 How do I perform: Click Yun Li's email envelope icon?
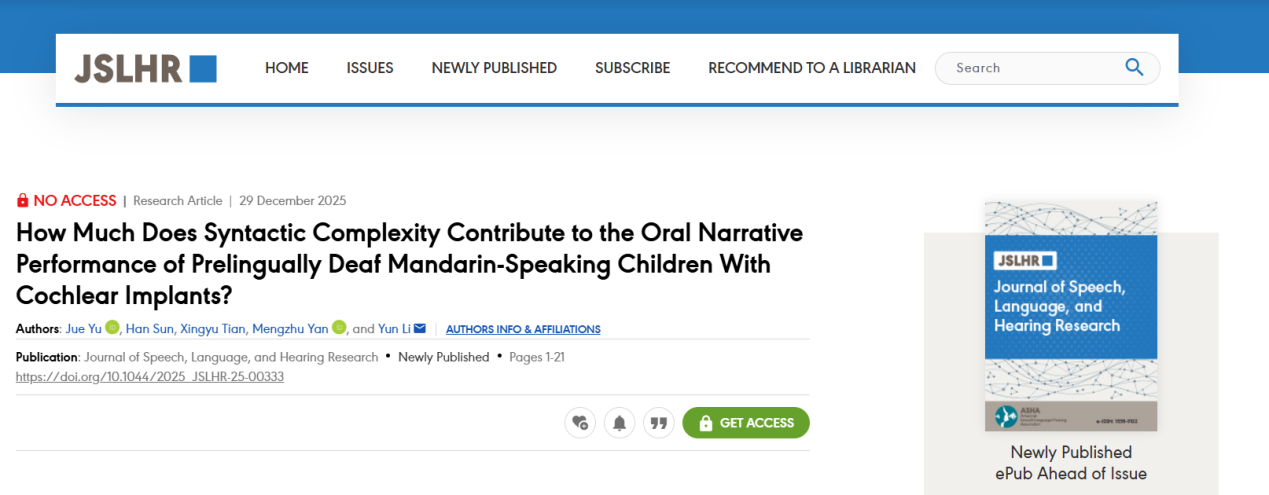[x=420, y=328]
